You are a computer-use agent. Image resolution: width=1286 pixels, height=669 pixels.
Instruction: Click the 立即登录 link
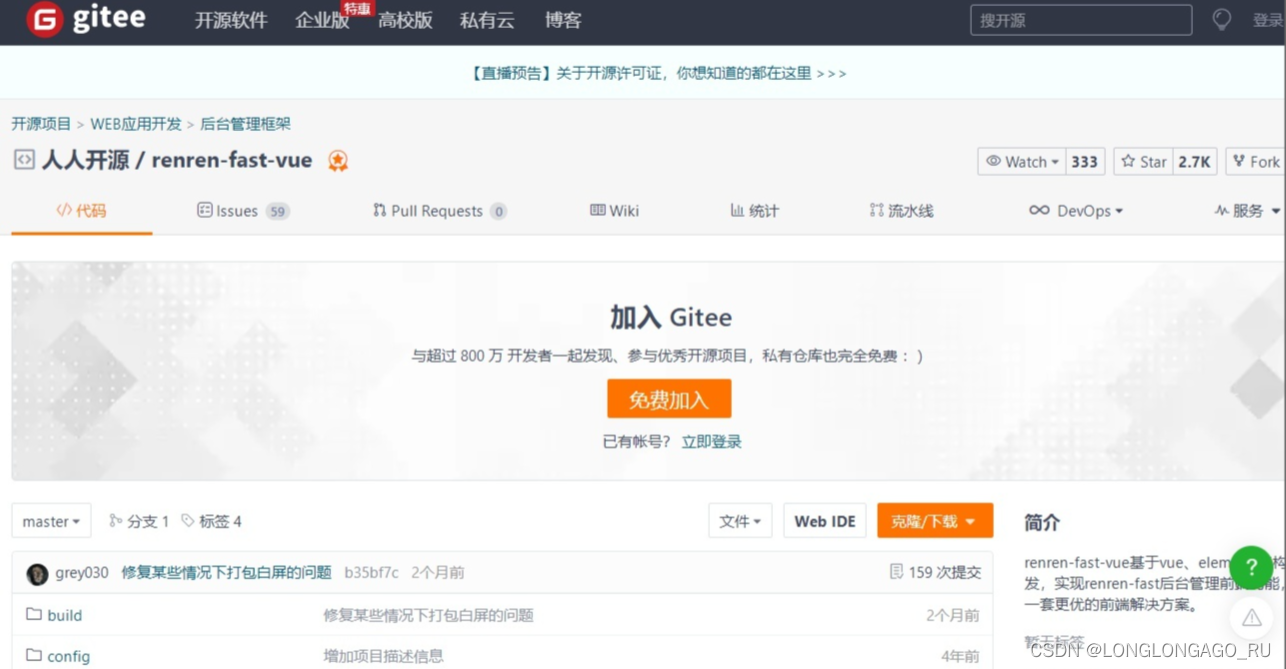712,442
